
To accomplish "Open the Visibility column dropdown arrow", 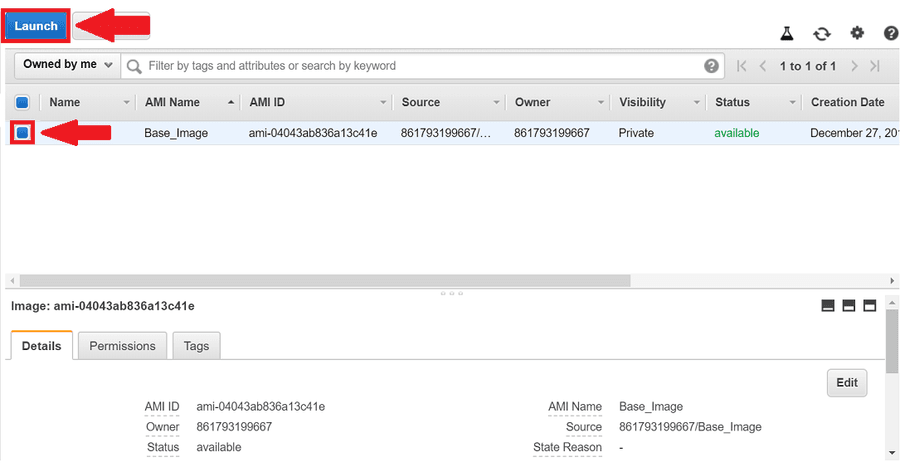I will (x=697, y=103).
